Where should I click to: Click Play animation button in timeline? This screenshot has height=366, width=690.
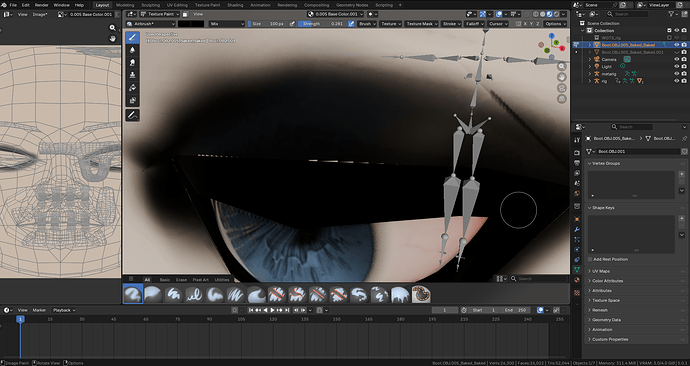(273, 310)
